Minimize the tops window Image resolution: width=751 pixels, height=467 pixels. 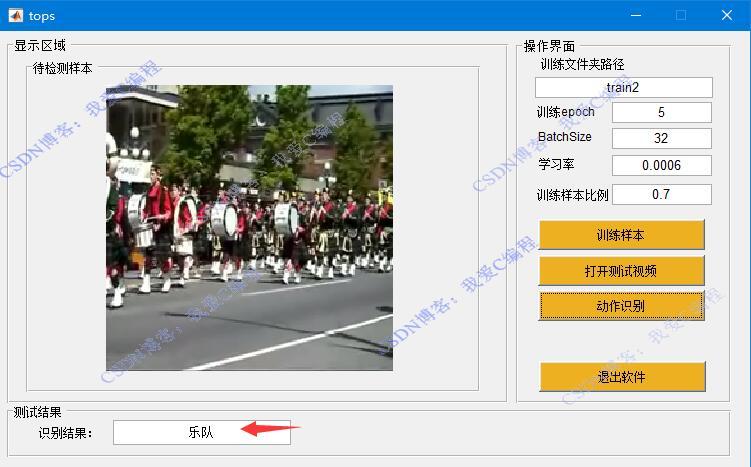pos(636,15)
